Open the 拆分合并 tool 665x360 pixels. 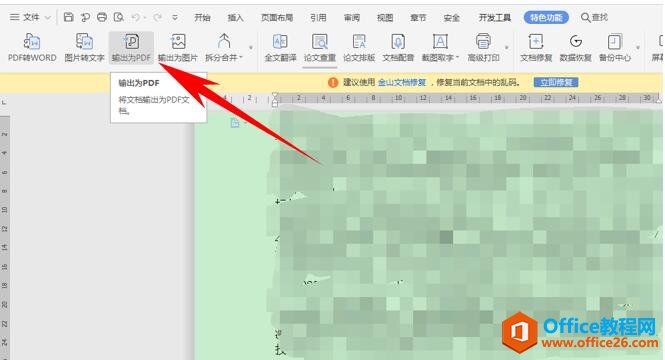224,48
